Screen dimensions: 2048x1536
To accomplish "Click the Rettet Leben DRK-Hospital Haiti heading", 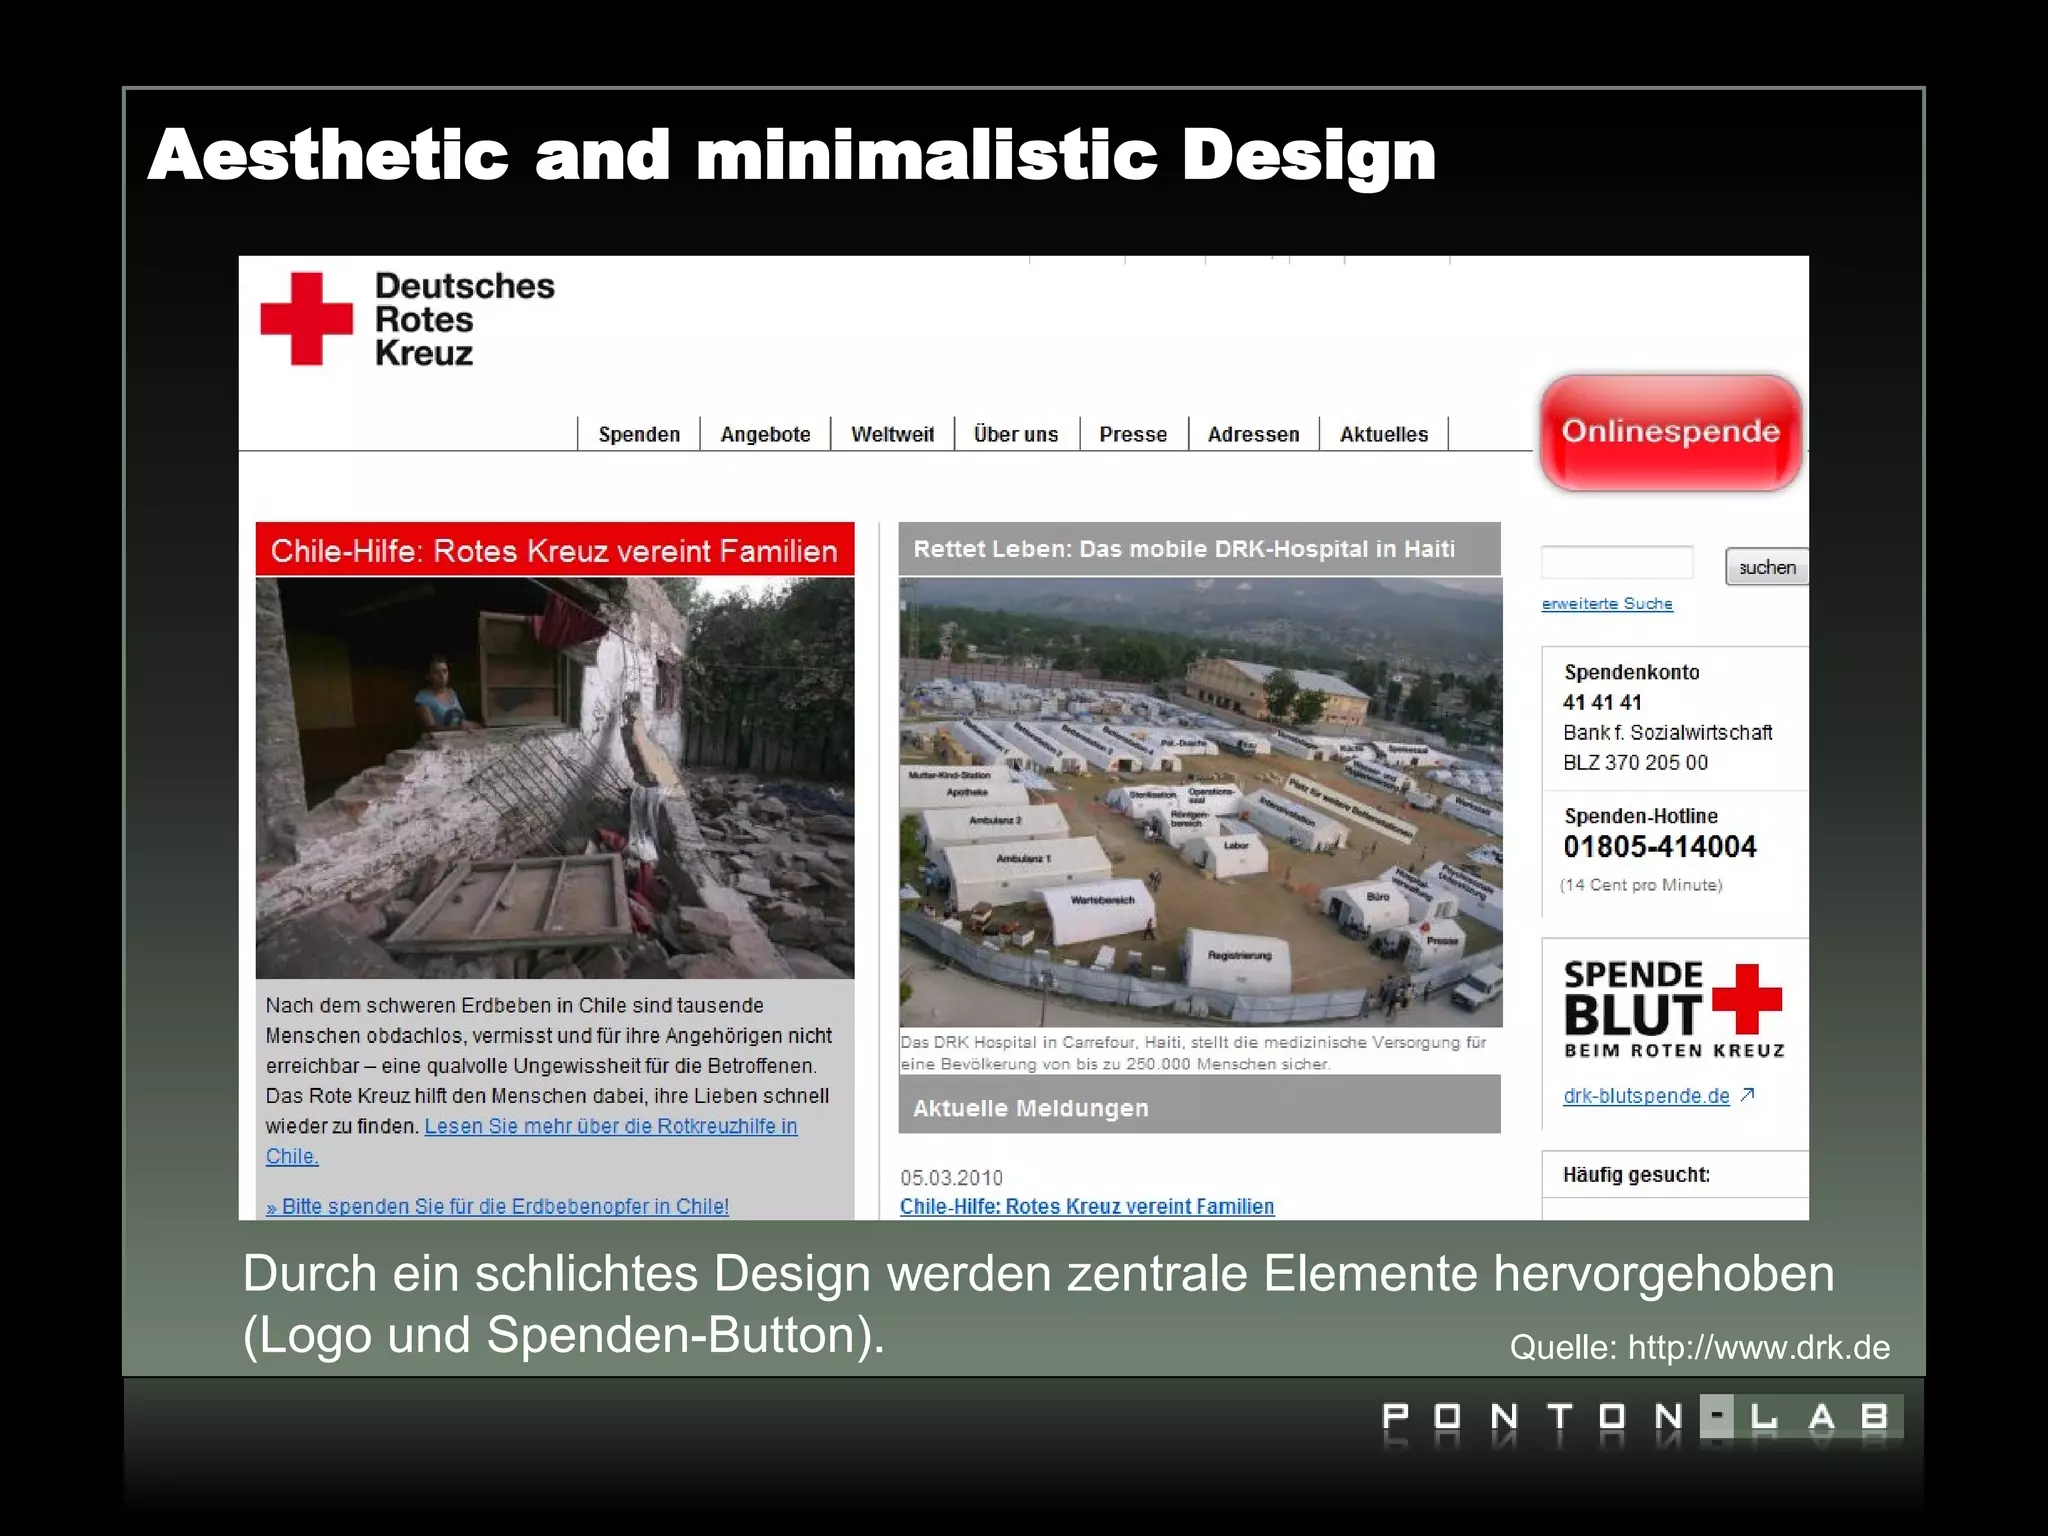I will pos(1199,549).
